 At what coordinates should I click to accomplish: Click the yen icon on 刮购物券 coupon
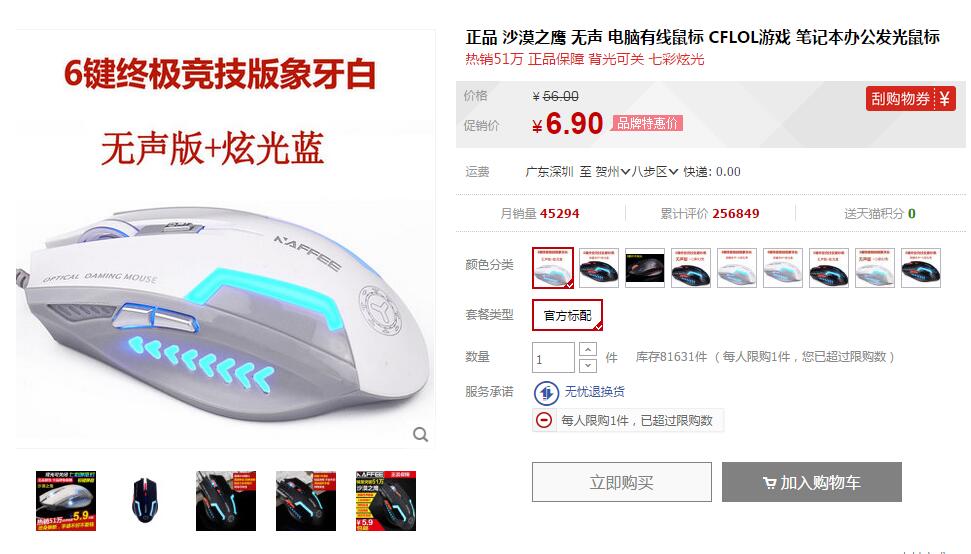pyautogui.click(x=944, y=98)
